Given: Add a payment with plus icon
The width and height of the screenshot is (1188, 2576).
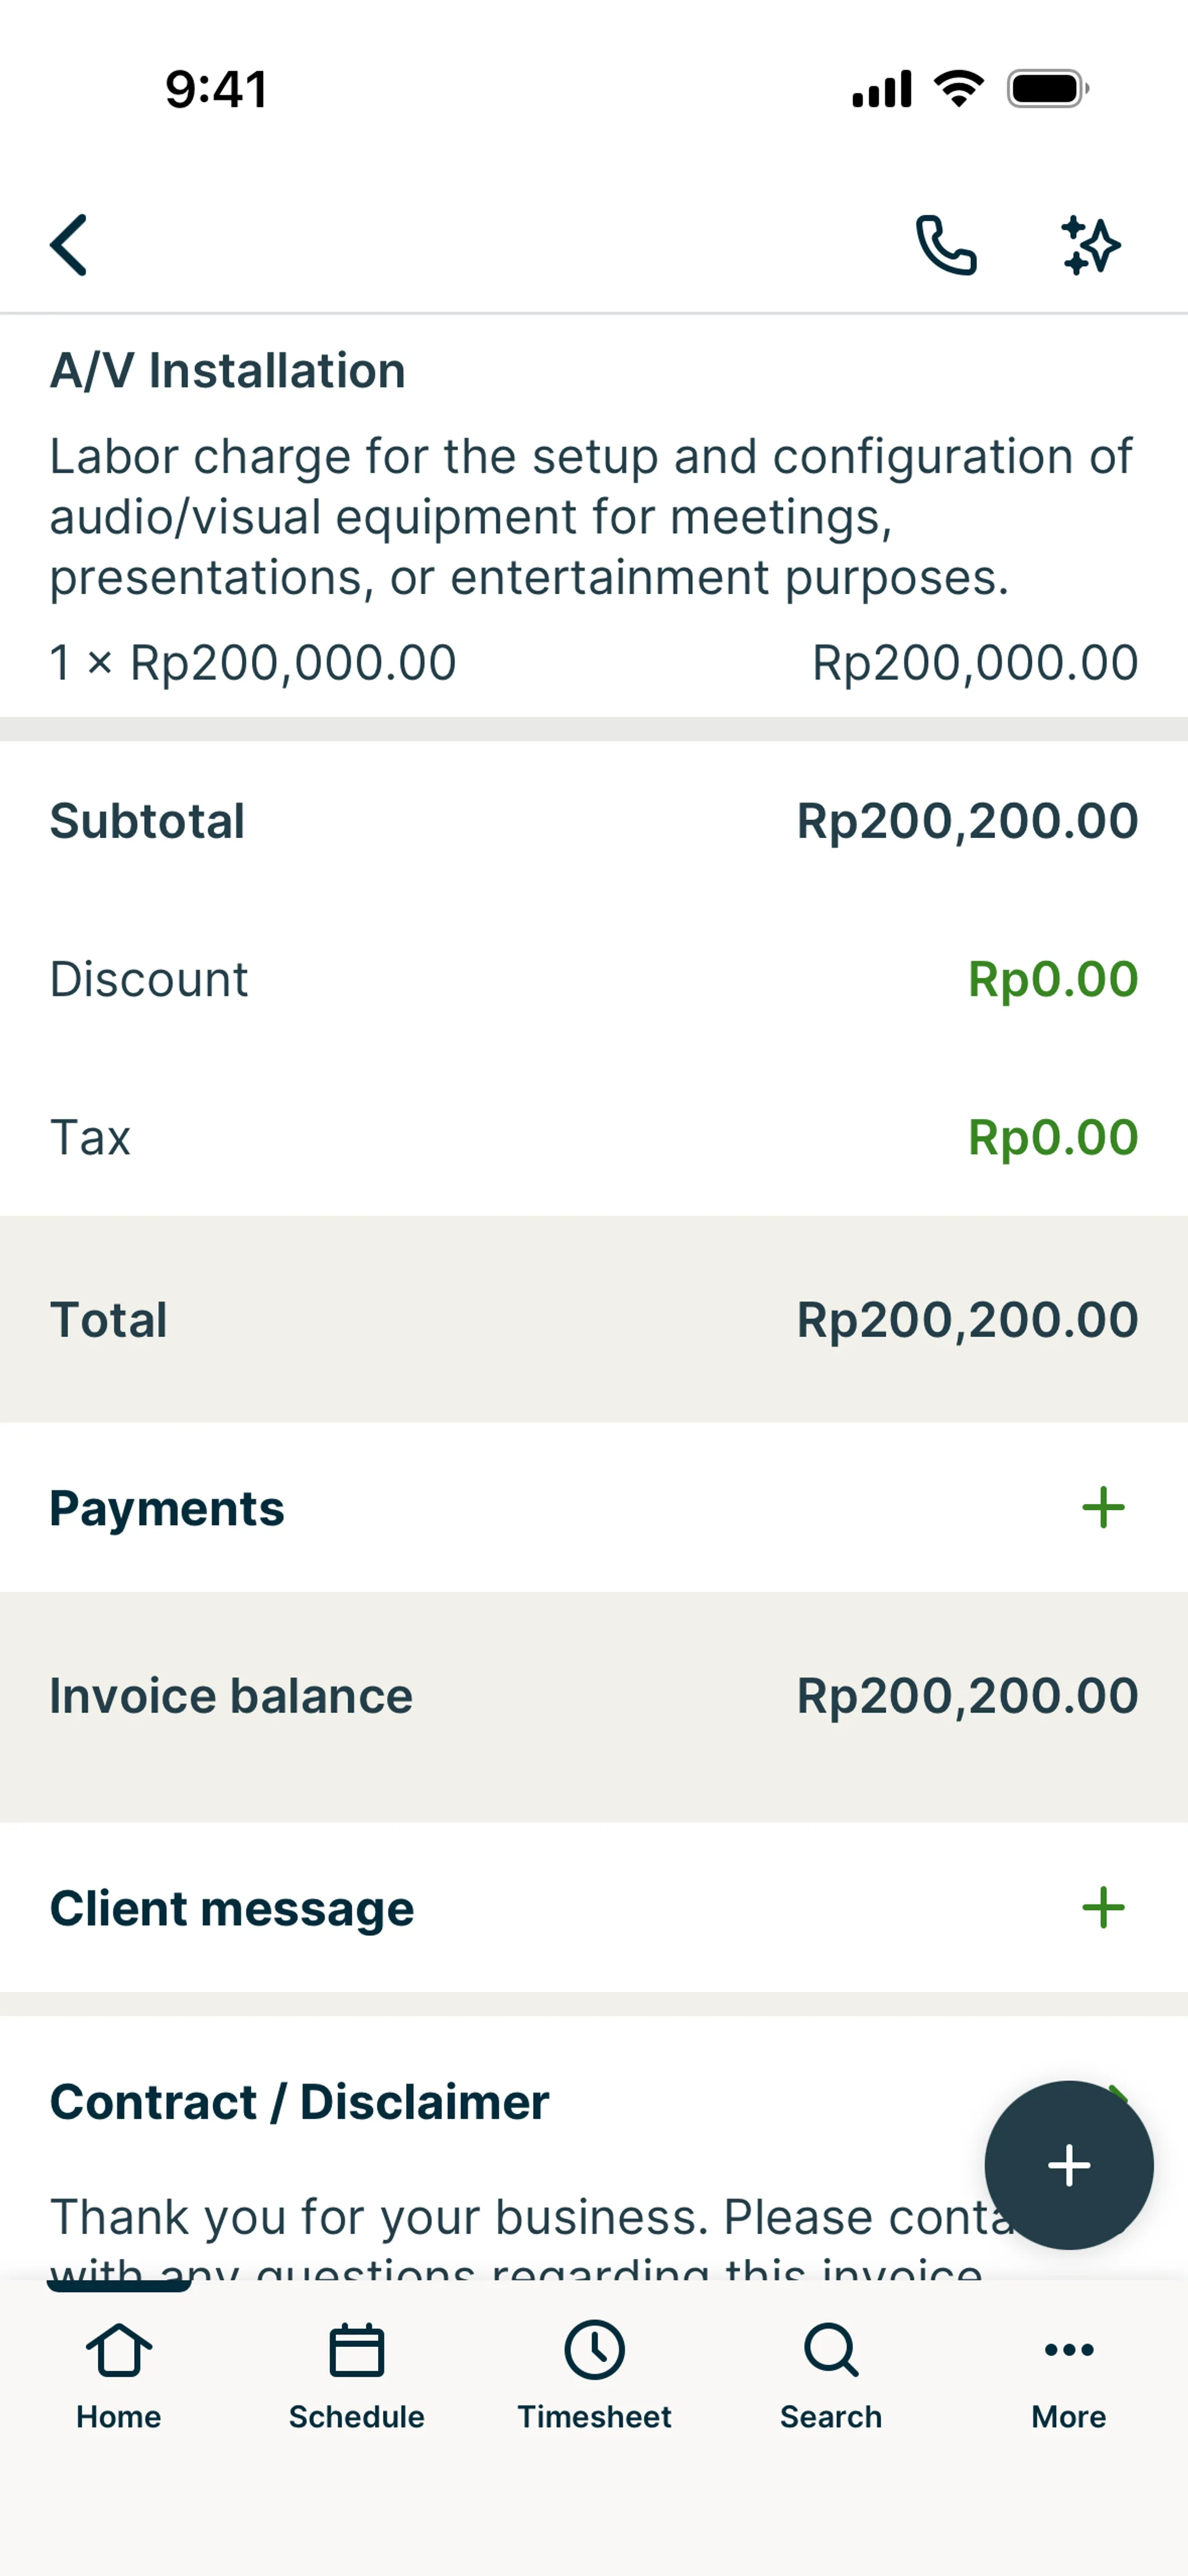Looking at the screenshot, I should pyautogui.click(x=1103, y=1507).
